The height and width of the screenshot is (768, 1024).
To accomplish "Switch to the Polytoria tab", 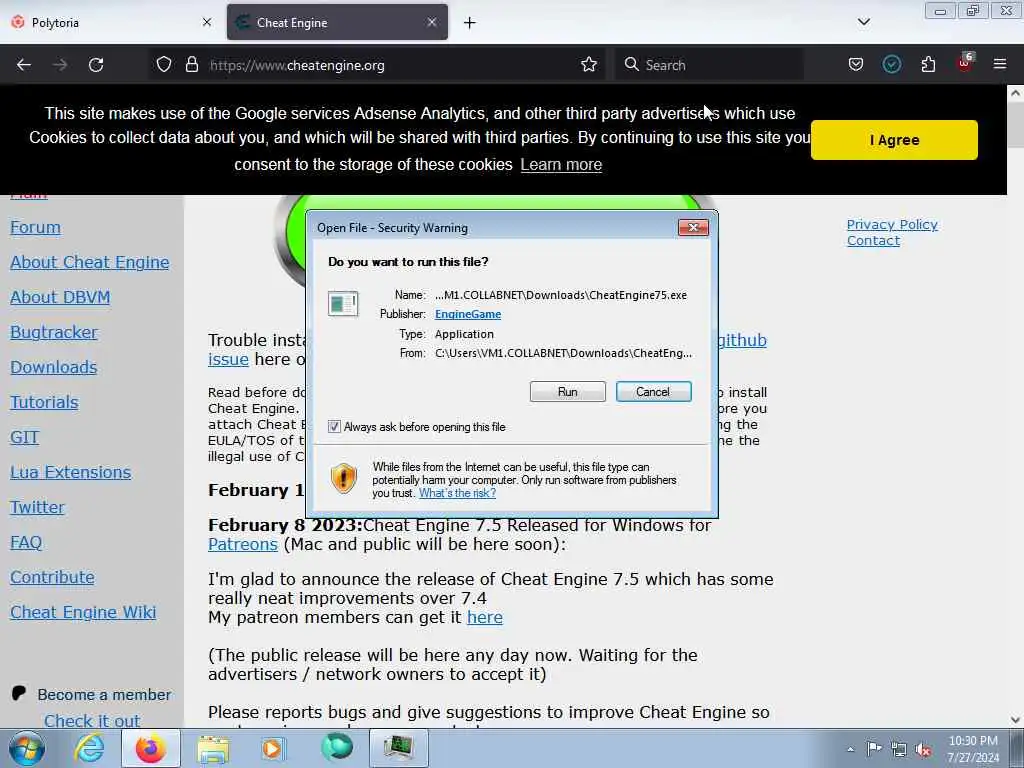I will [111, 22].
